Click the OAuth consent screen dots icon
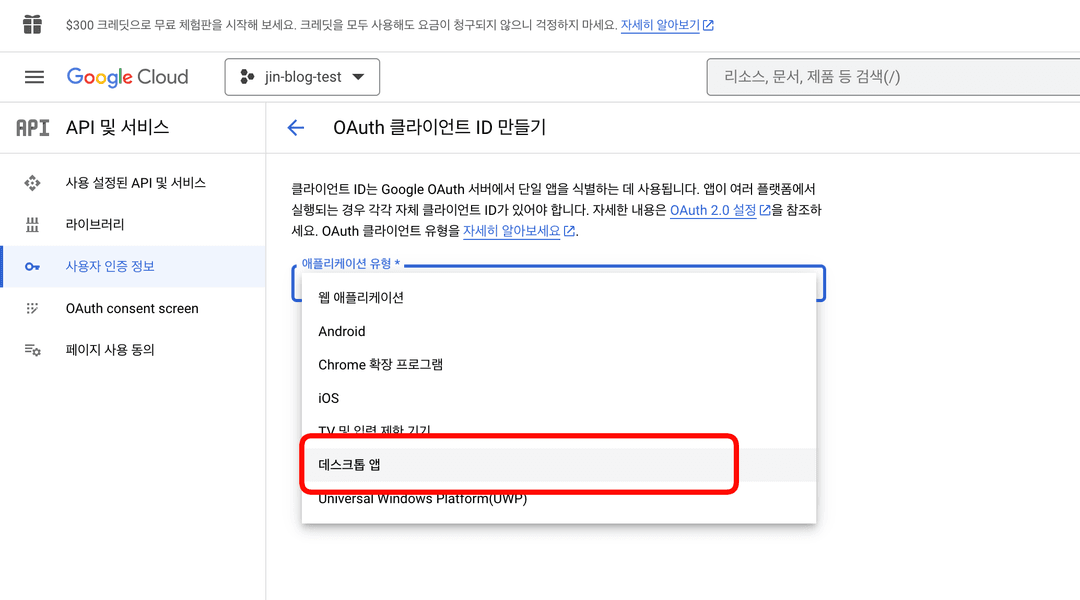This screenshot has height=600, width=1080. [x=32, y=309]
